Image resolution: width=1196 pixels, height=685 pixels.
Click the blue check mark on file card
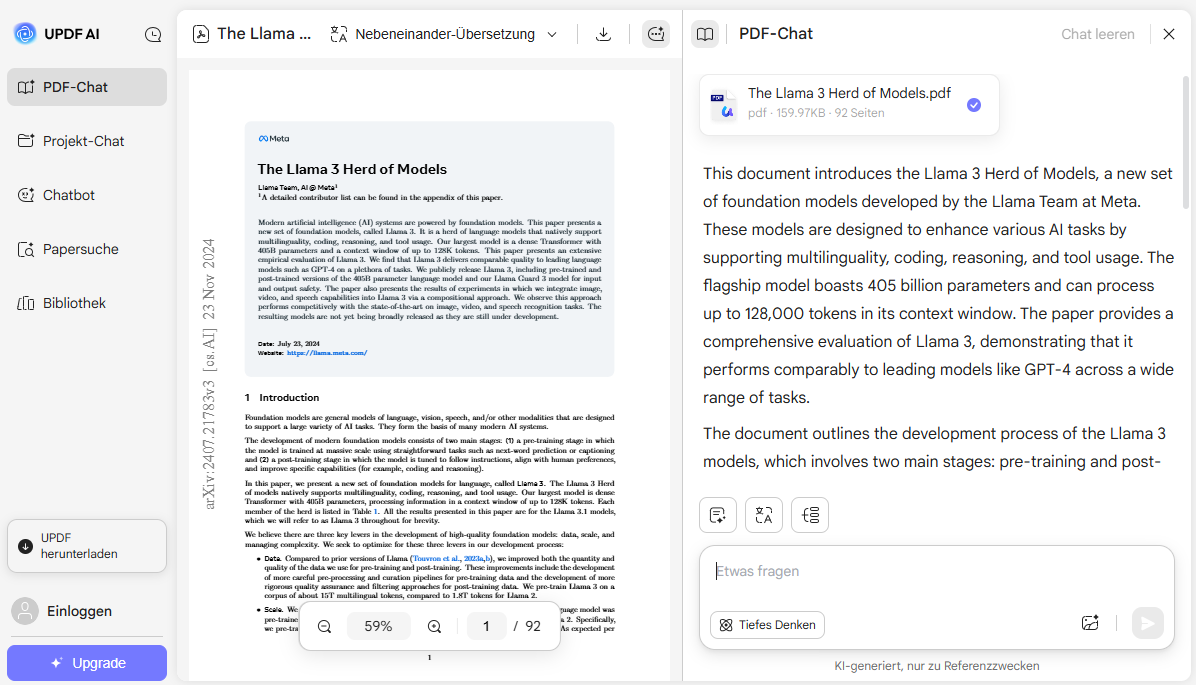click(974, 105)
